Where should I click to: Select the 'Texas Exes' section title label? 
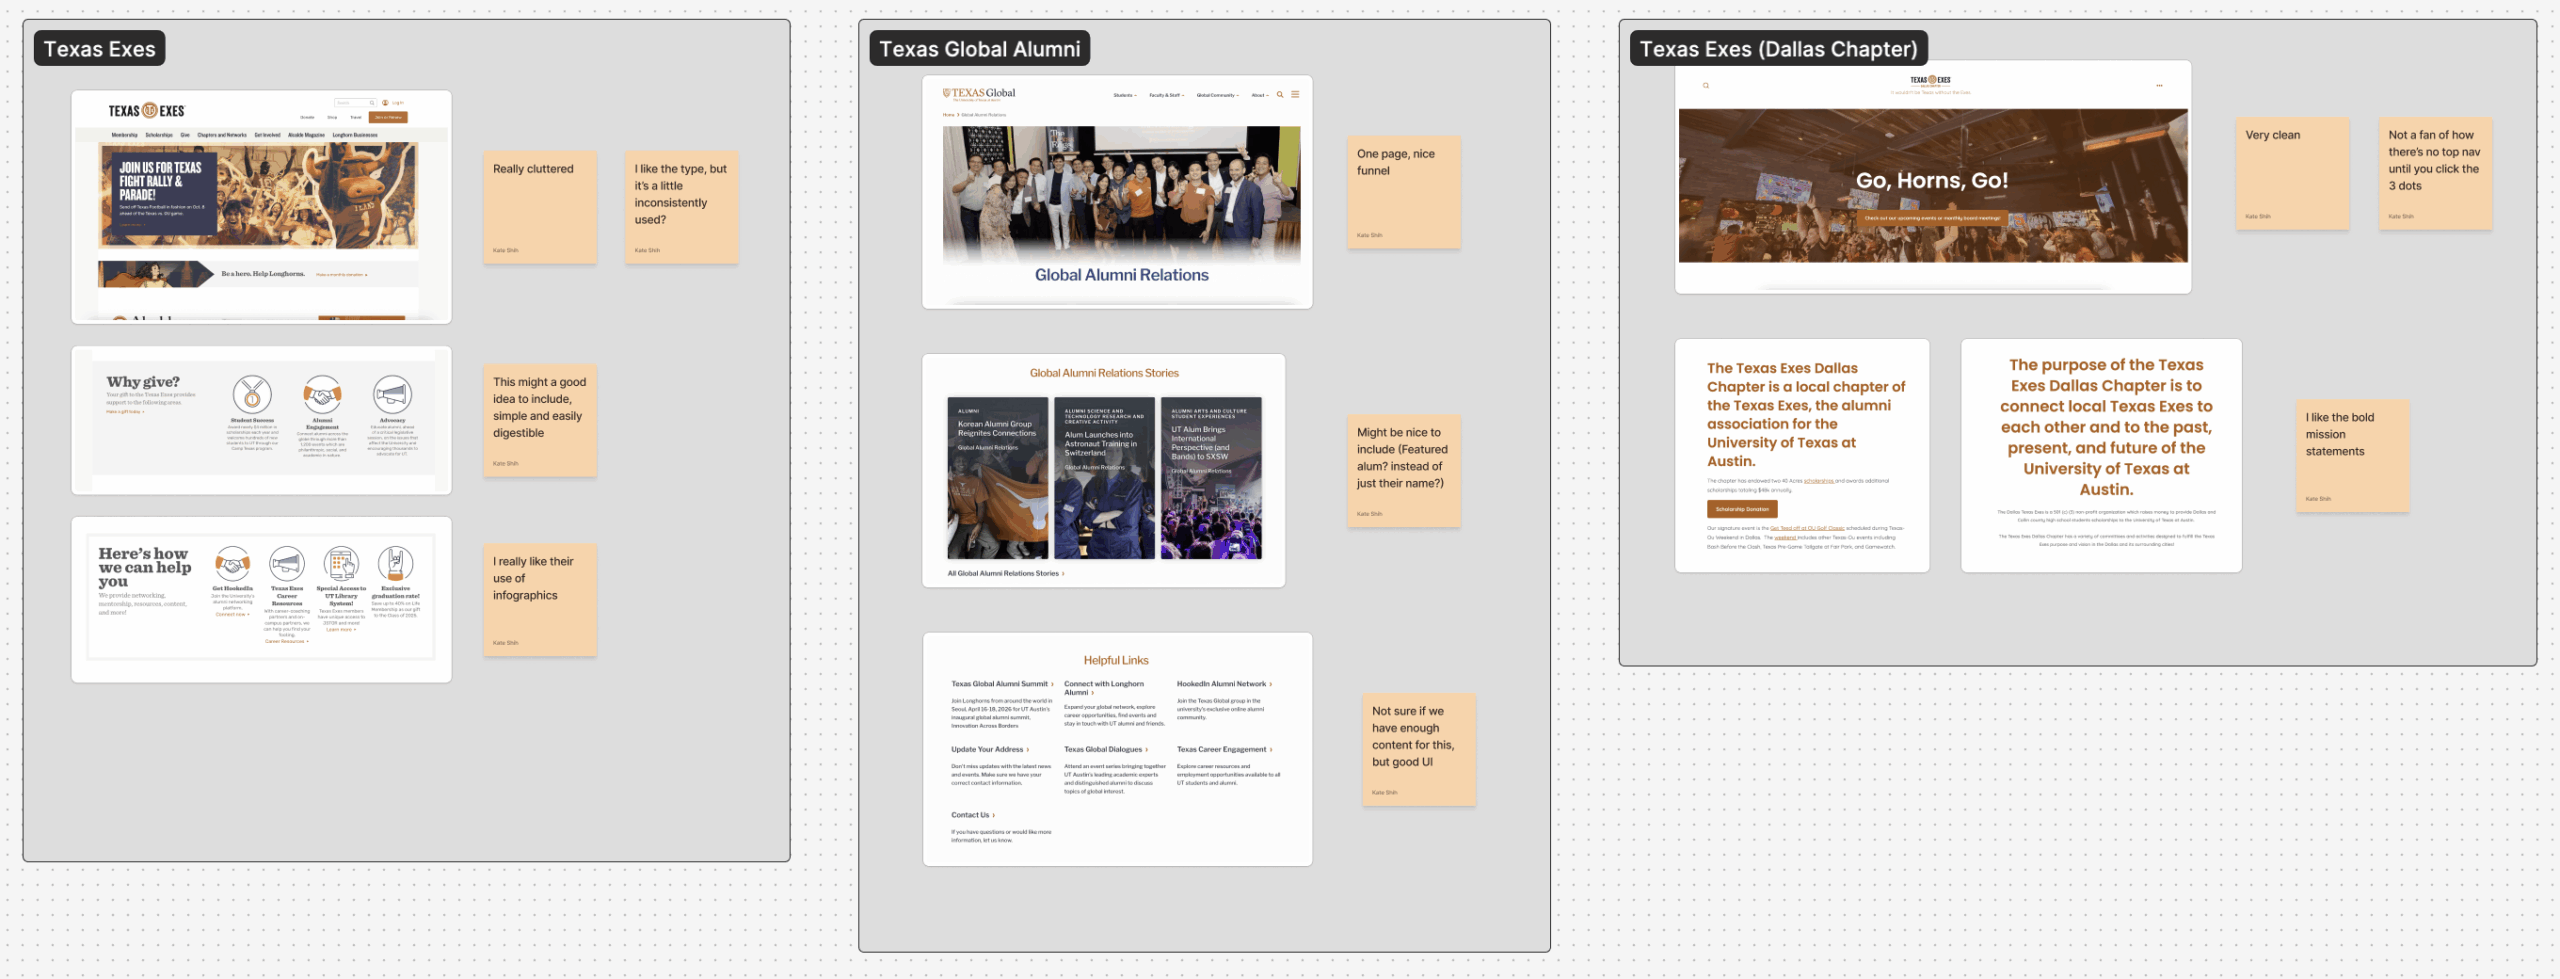pos(100,49)
